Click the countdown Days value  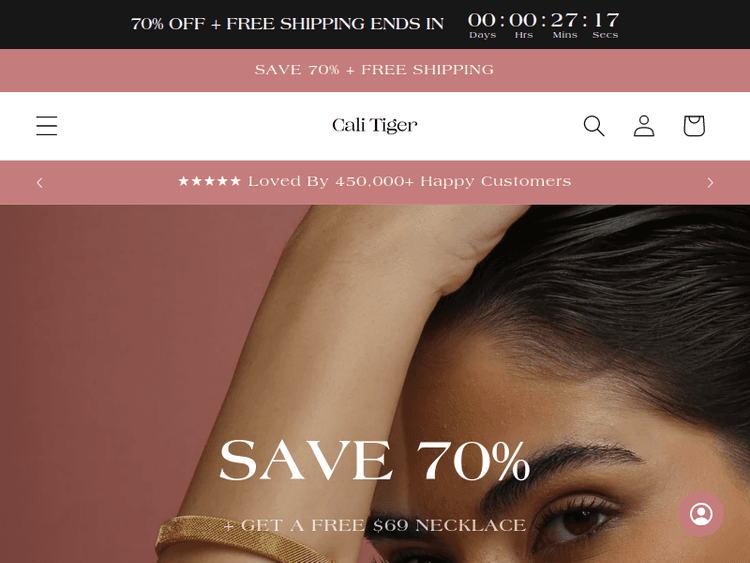tap(482, 21)
